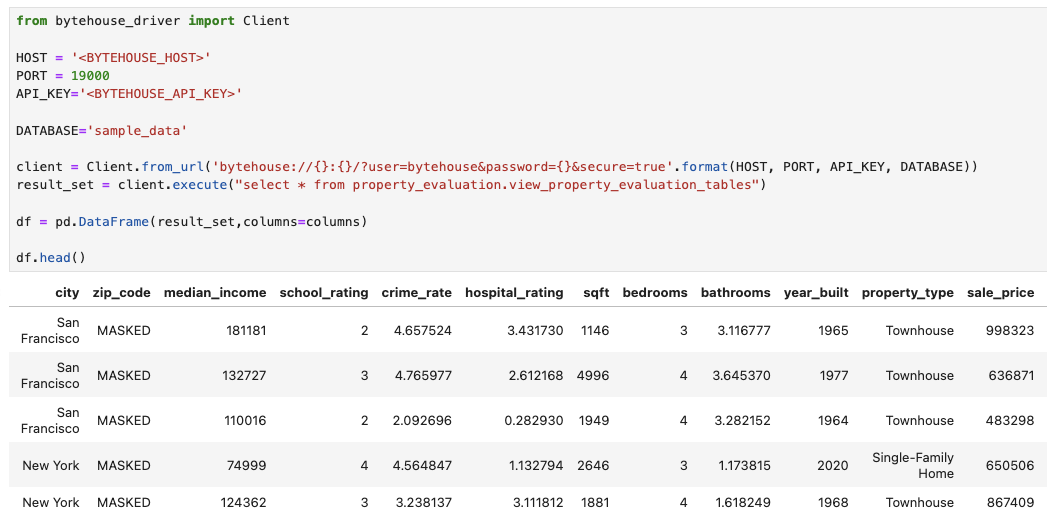Click the '<BYTEHOUSE_API_KEY>' string in code
The height and width of the screenshot is (531, 1047).
[161, 94]
